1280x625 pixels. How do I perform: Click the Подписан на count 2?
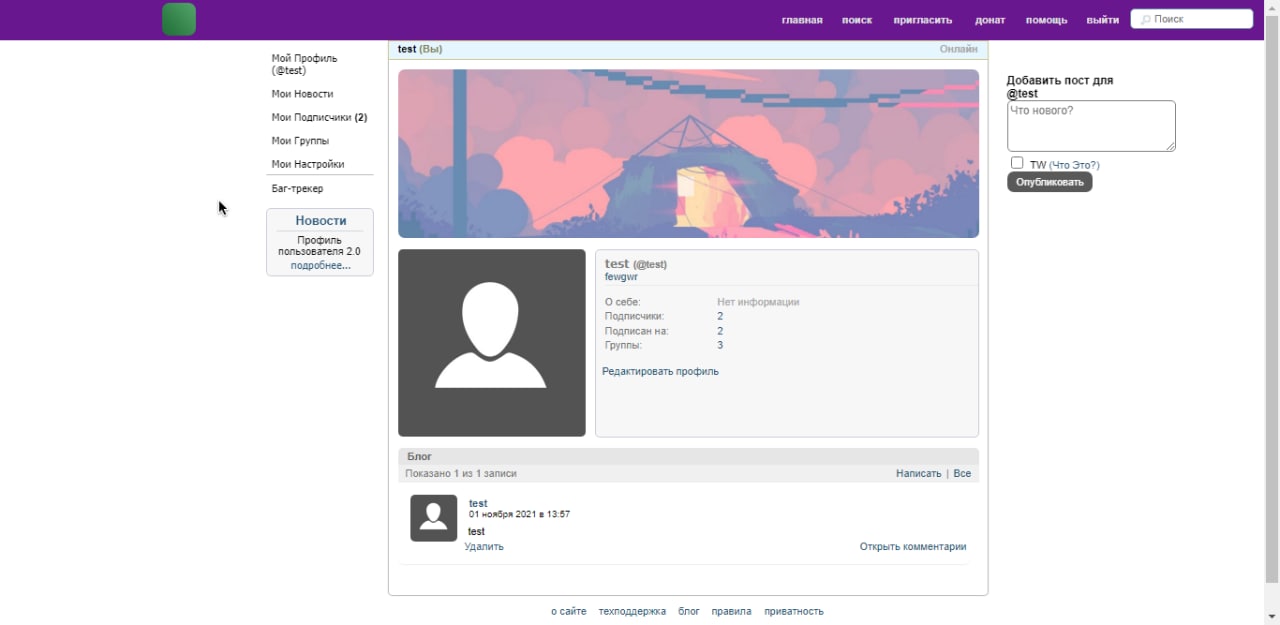pos(720,331)
